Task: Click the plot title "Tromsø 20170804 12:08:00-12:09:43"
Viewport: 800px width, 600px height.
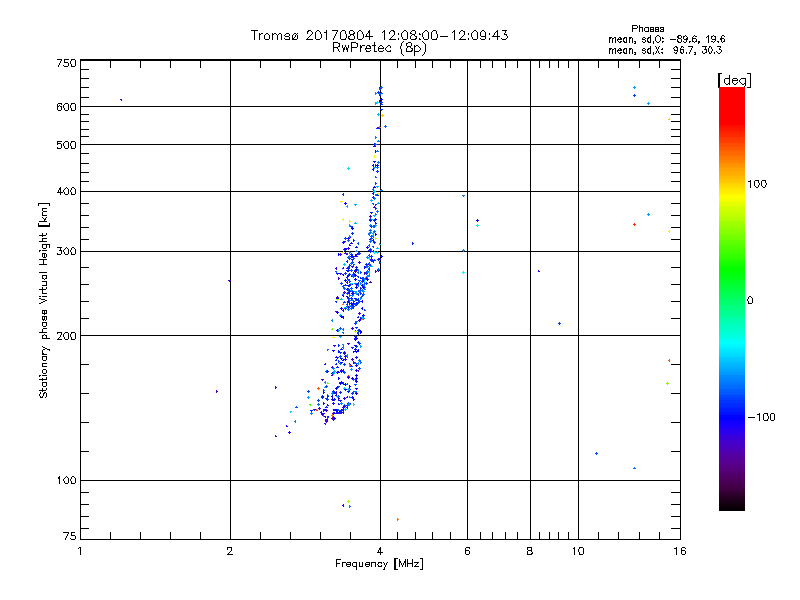Action: (379, 35)
